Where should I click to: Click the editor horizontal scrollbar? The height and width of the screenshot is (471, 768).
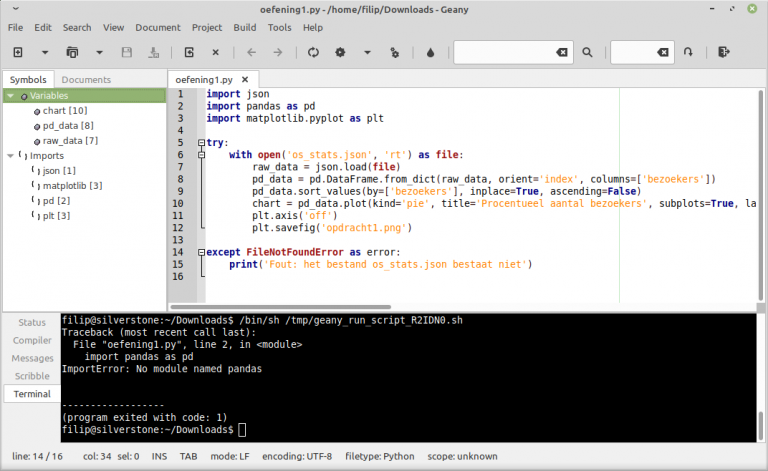click(280, 307)
